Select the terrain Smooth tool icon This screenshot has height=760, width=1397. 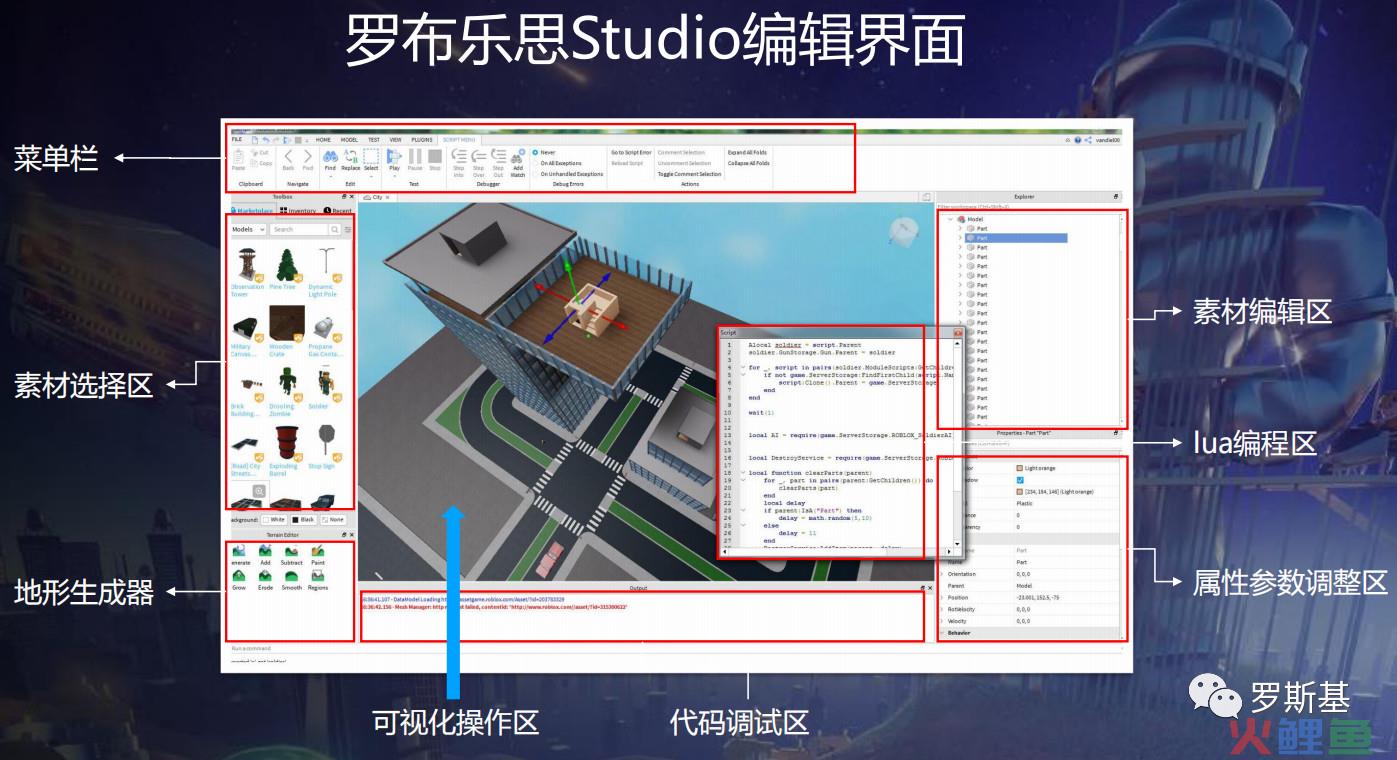pos(291,576)
